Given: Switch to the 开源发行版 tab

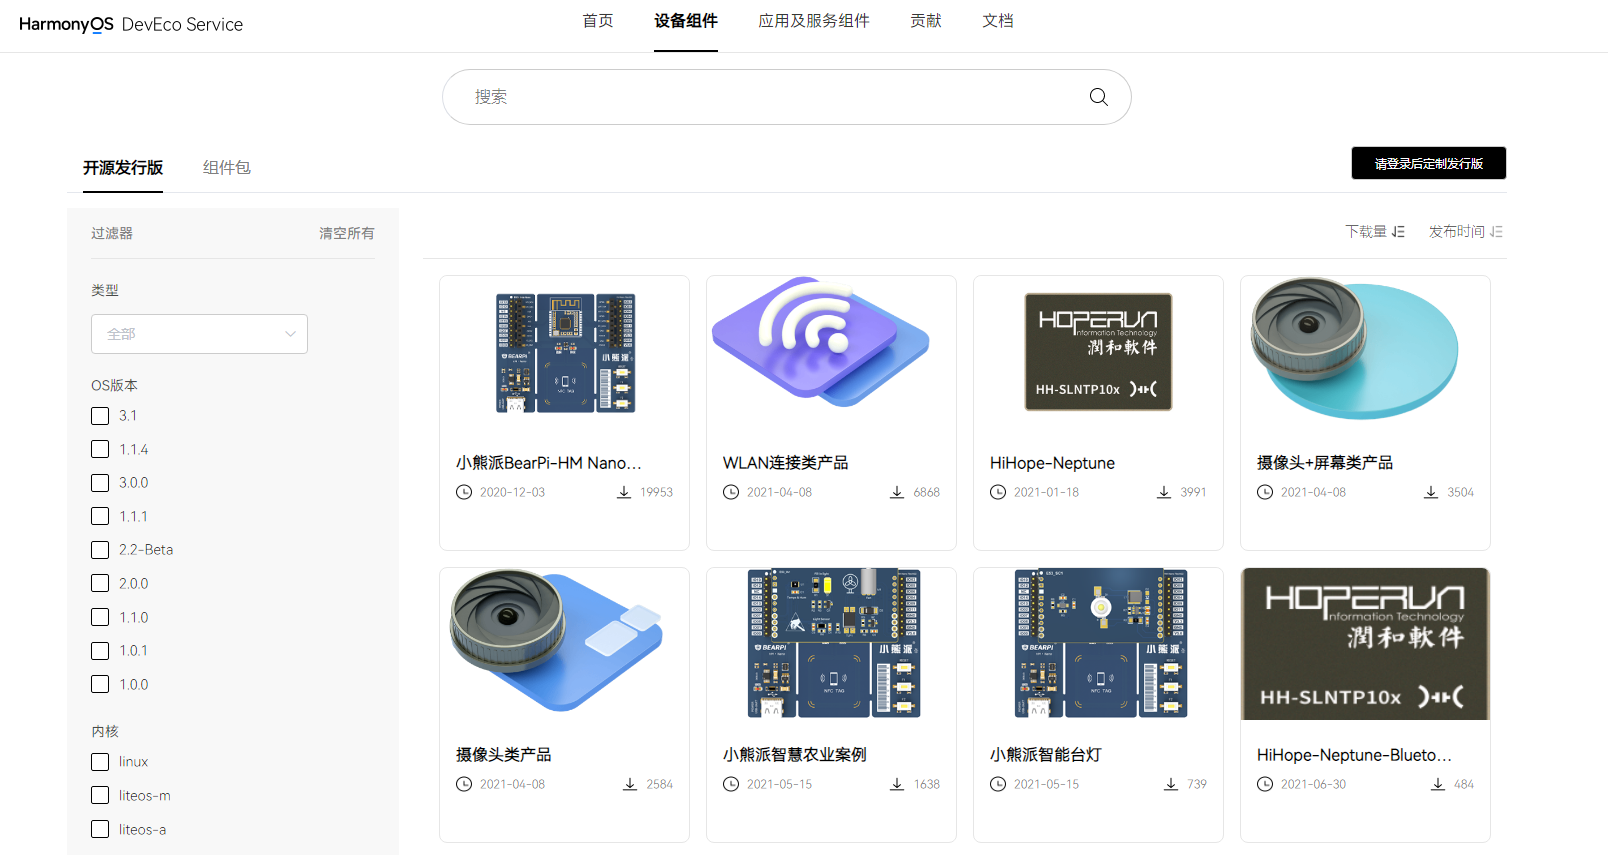Looking at the screenshot, I should click(x=123, y=167).
